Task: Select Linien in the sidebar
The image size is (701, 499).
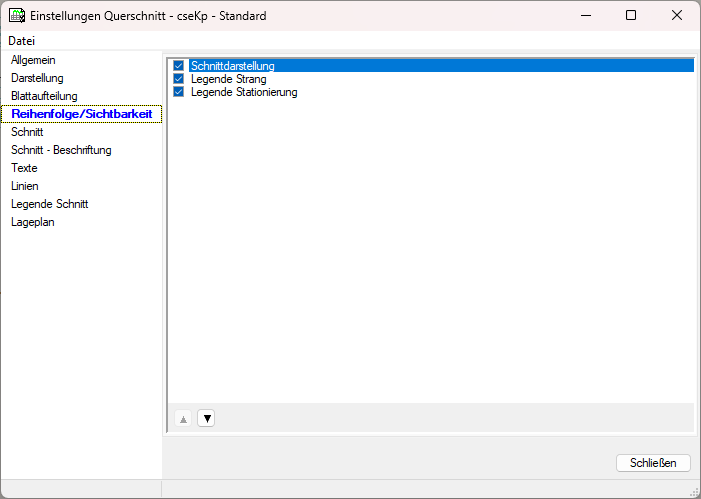Action: click(25, 186)
